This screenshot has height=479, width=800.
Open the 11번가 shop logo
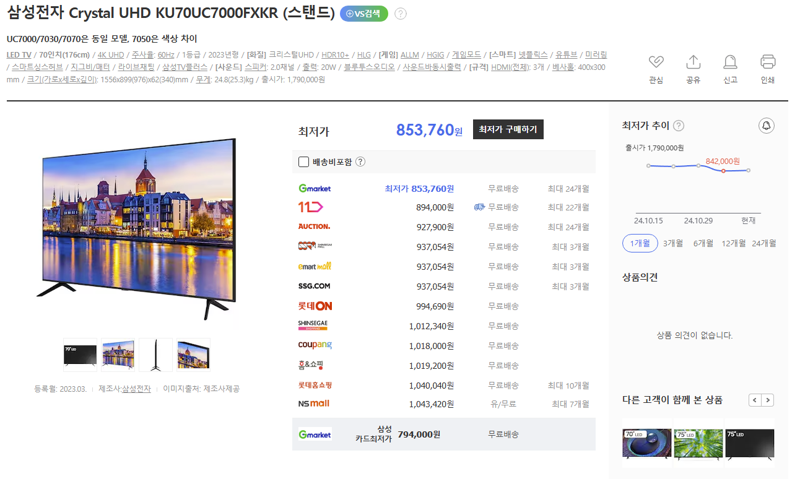(x=310, y=207)
